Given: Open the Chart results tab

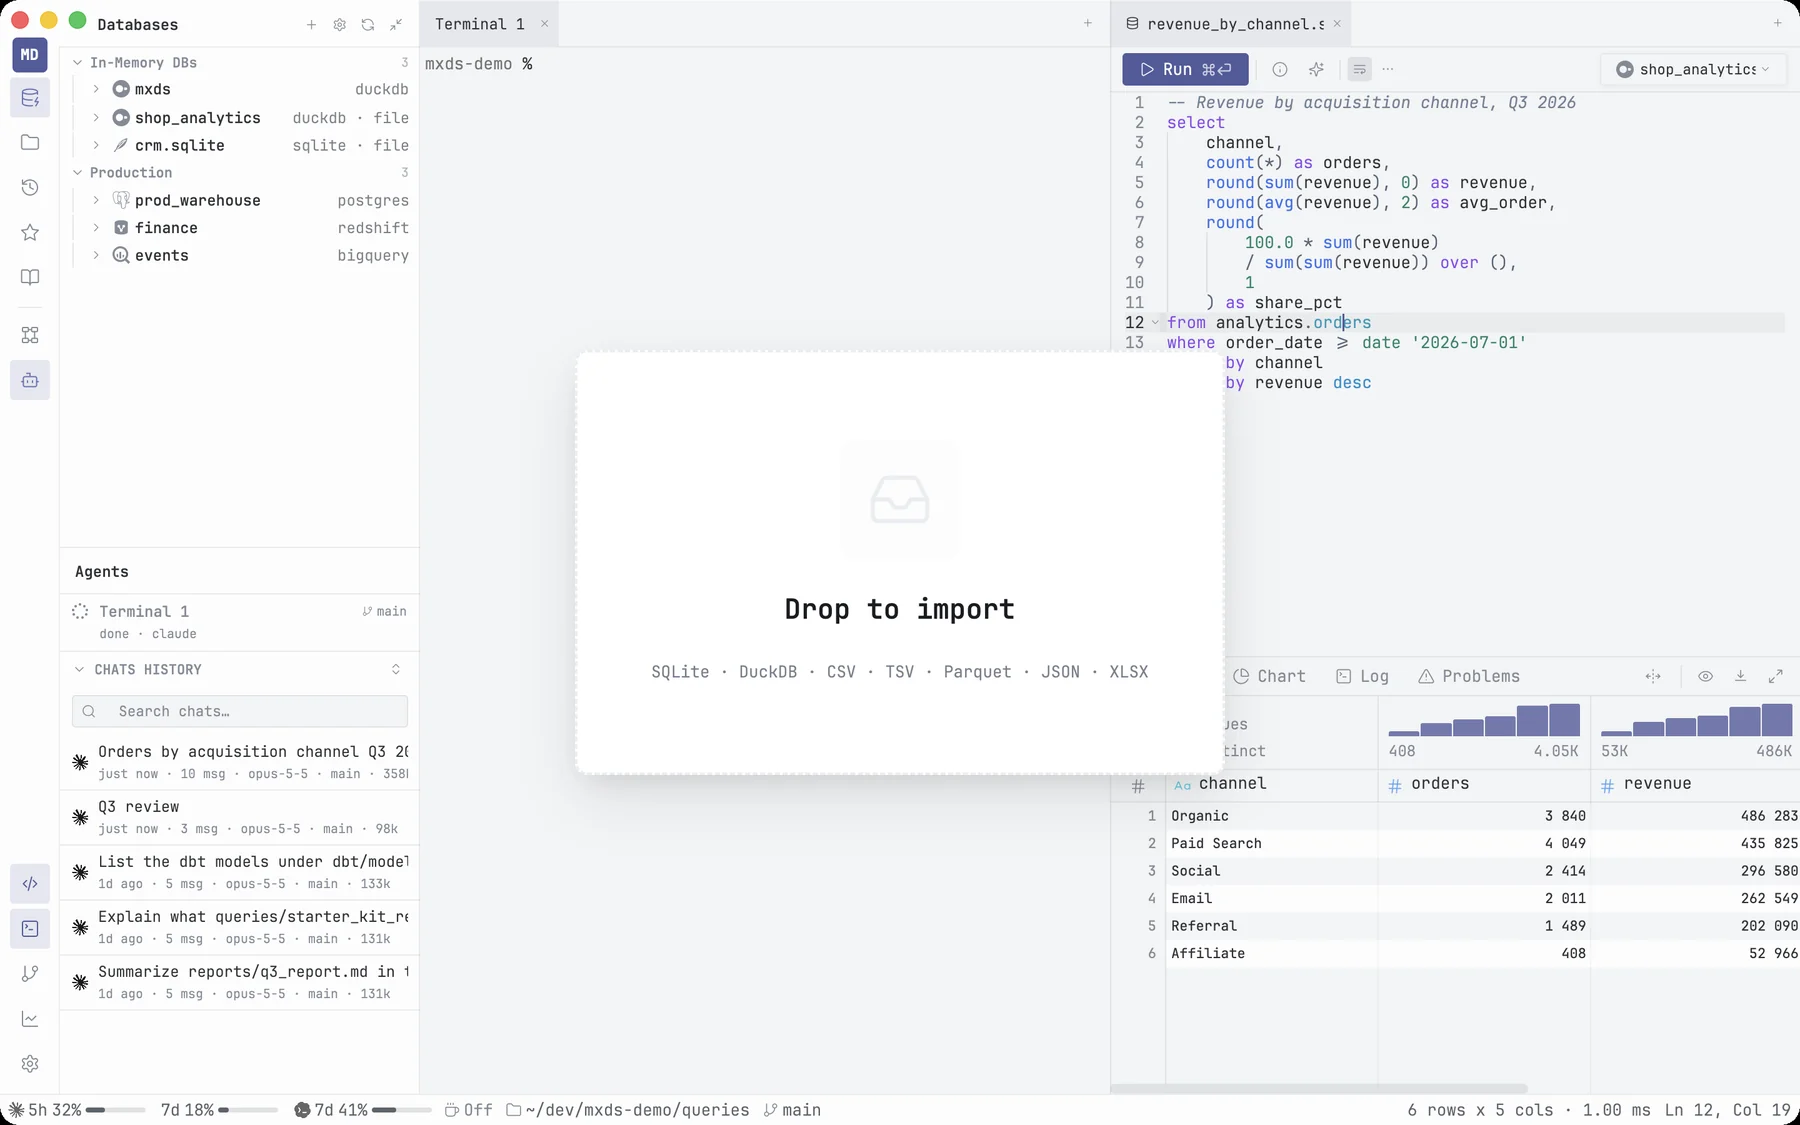Looking at the screenshot, I should point(1269,676).
